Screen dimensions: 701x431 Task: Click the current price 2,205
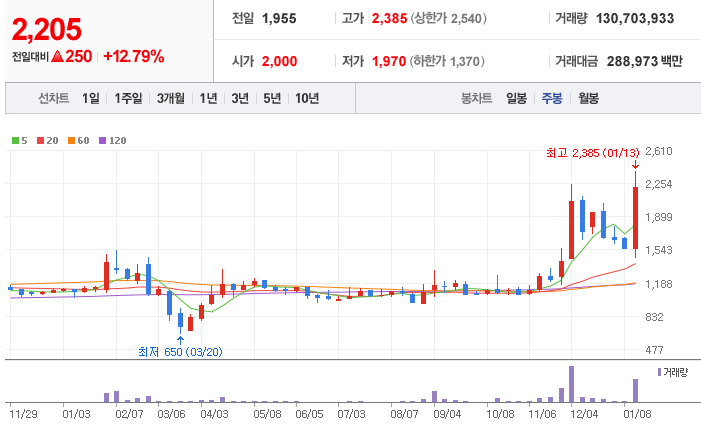coord(46,30)
